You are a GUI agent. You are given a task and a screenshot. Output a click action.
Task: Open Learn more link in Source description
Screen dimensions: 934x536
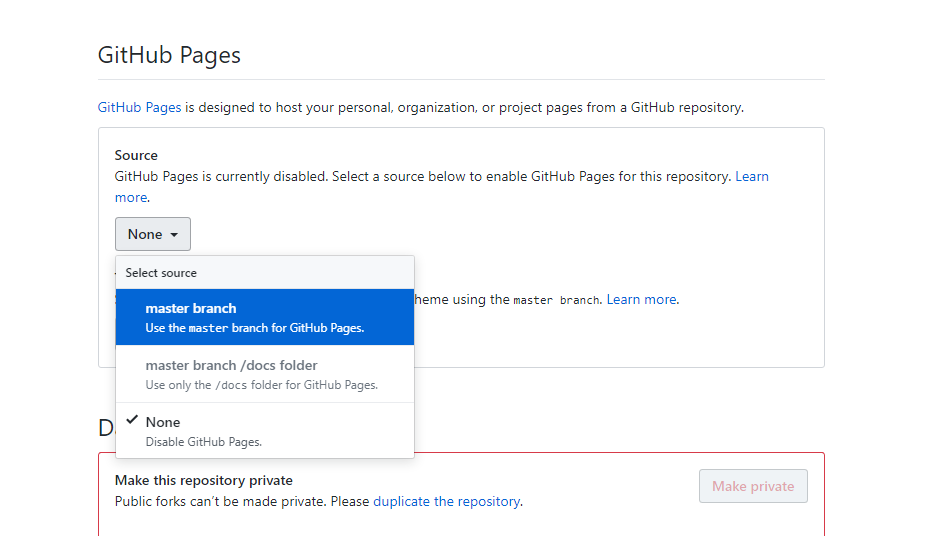pos(751,176)
